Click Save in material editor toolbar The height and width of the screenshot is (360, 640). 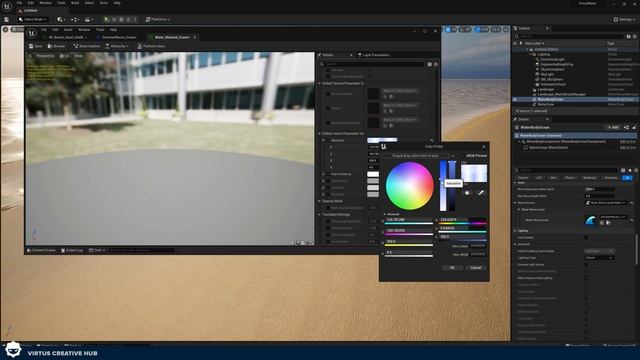coord(36,46)
